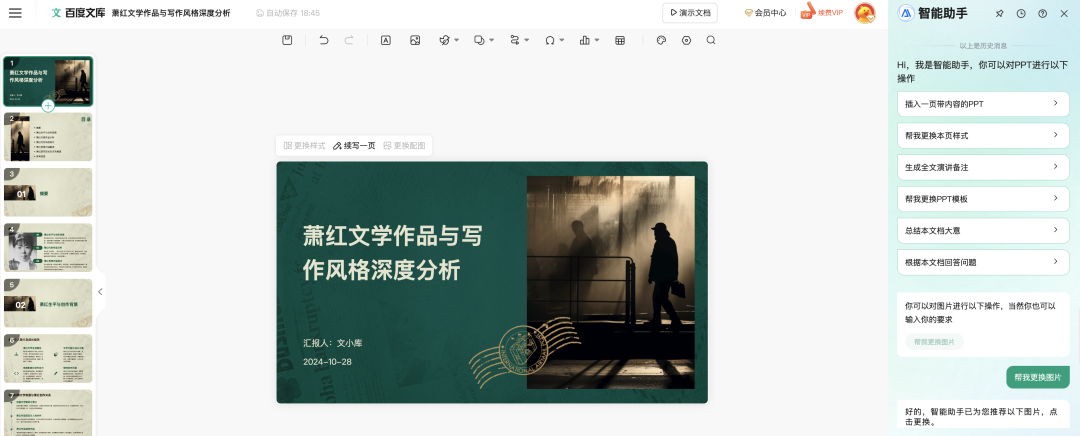Image resolution: width=1080 pixels, height=436 pixels.
Task: Add new slide via plus icon
Action: tap(48, 105)
